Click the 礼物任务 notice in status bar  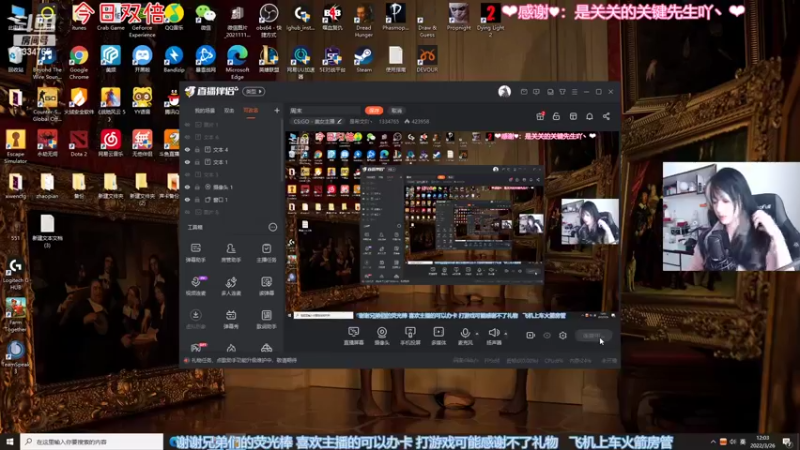click(243, 360)
